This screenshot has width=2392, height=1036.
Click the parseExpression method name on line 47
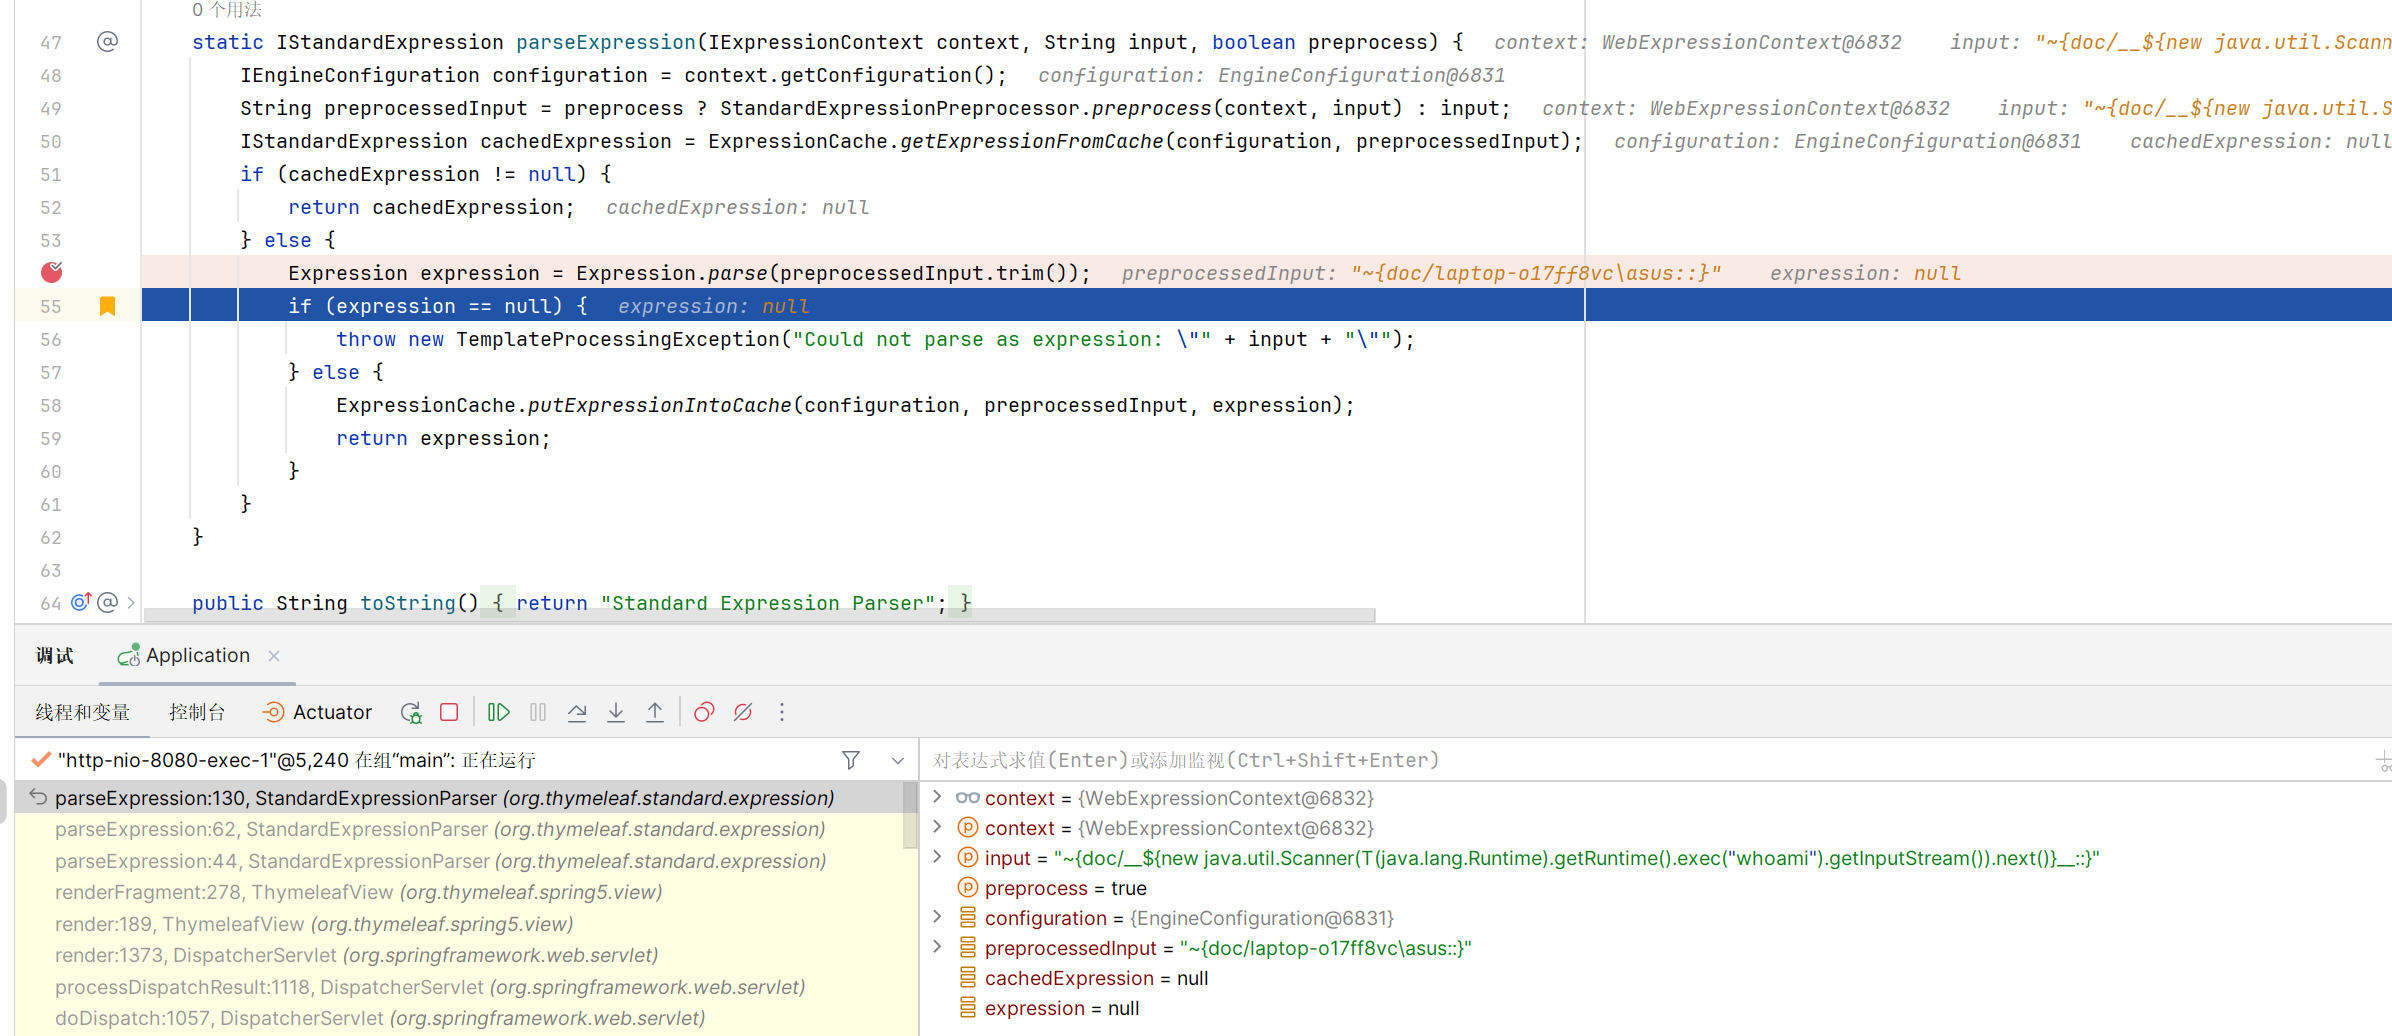(x=605, y=42)
